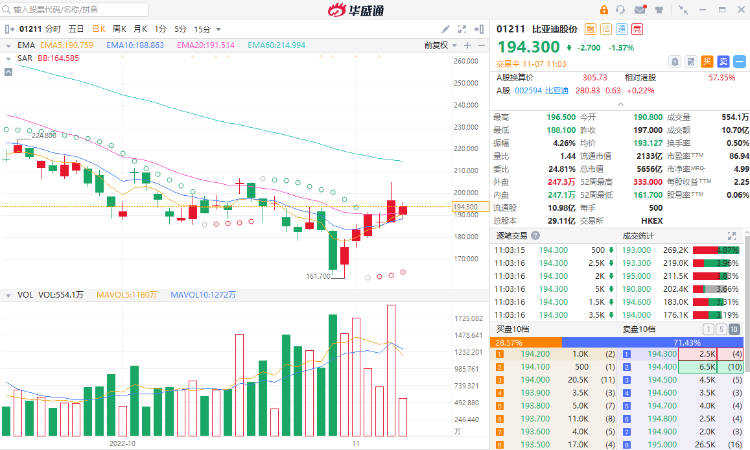Click blue 71.43% sell ratio bar

[x=652, y=342]
